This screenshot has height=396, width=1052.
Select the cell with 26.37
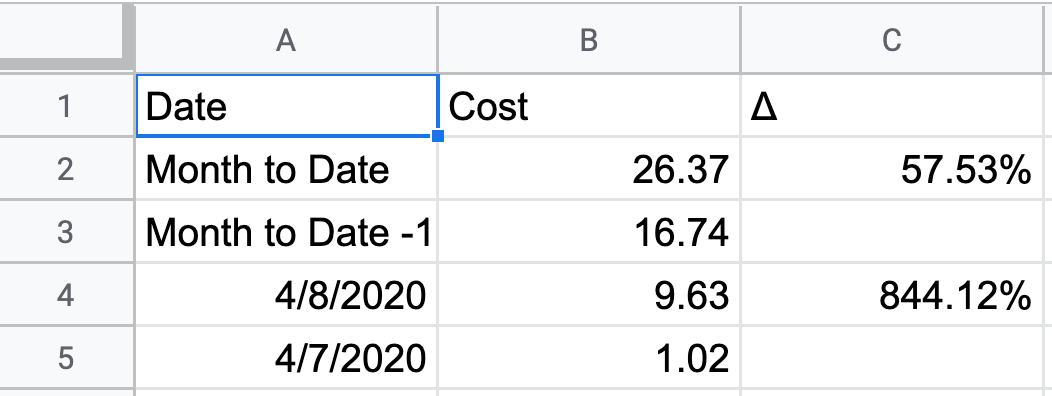click(x=589, y=169)
